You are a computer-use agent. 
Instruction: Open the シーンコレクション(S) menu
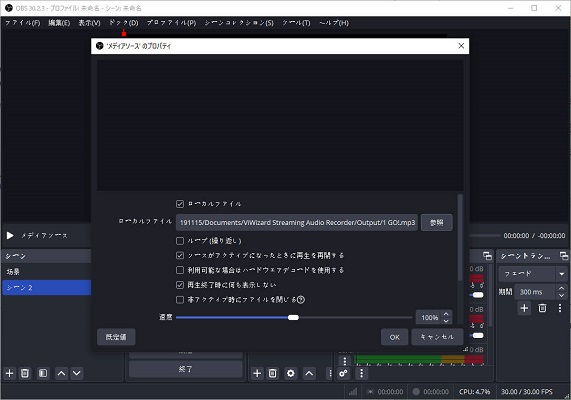[239, 23]
